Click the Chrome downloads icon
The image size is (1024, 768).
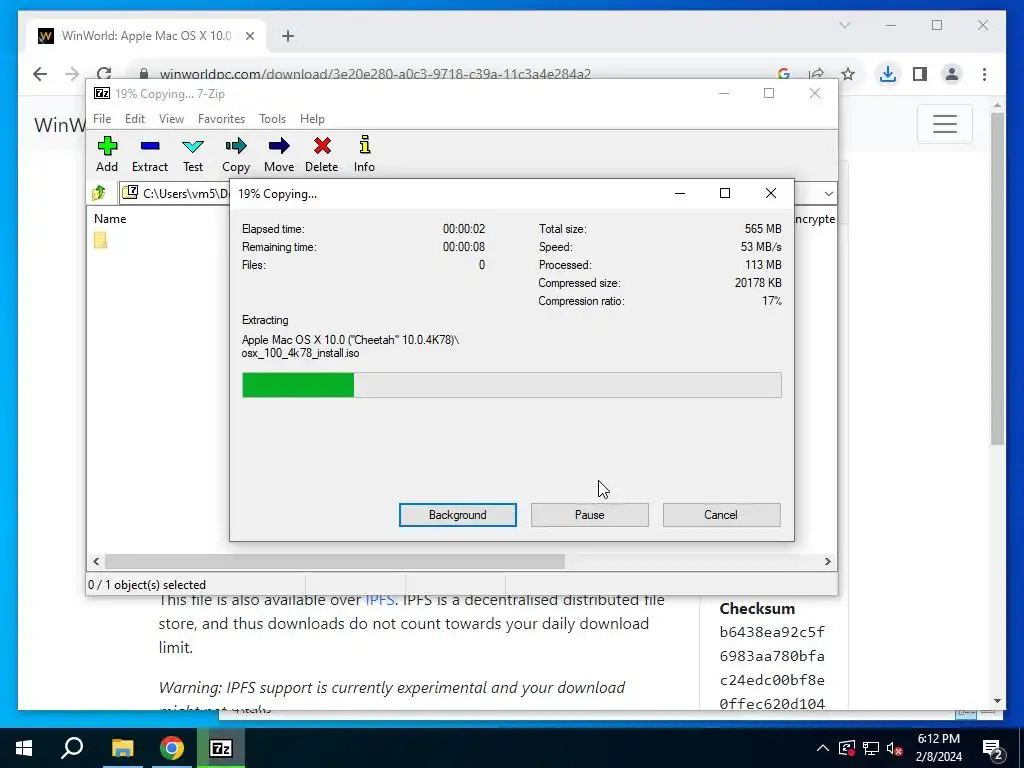click(x=888, y=74)
